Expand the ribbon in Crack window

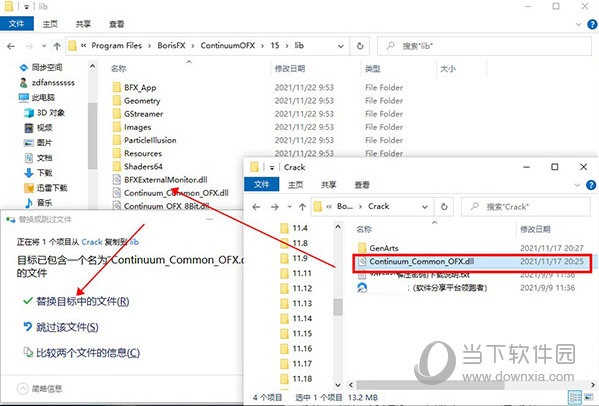(x=577, y=186)
